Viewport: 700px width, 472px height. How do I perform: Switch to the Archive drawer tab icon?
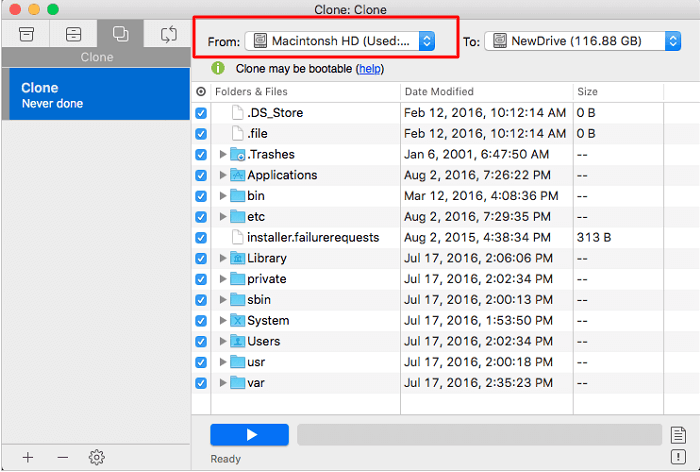(73, 34)
